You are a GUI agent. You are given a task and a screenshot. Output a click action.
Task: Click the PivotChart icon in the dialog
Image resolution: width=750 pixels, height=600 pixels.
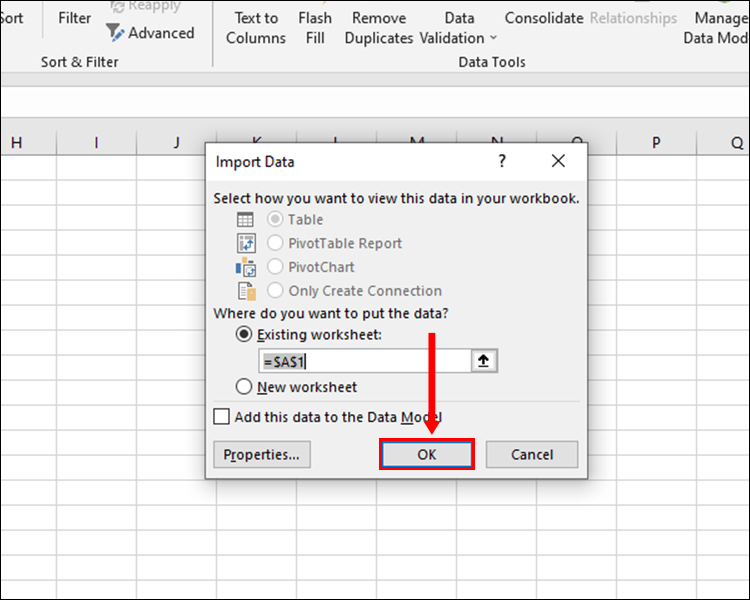tap(246, 267)
